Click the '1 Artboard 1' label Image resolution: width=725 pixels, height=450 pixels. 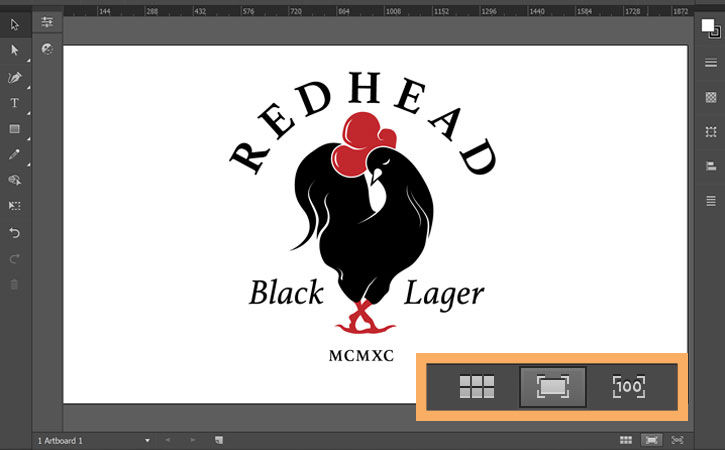(60, 441)
